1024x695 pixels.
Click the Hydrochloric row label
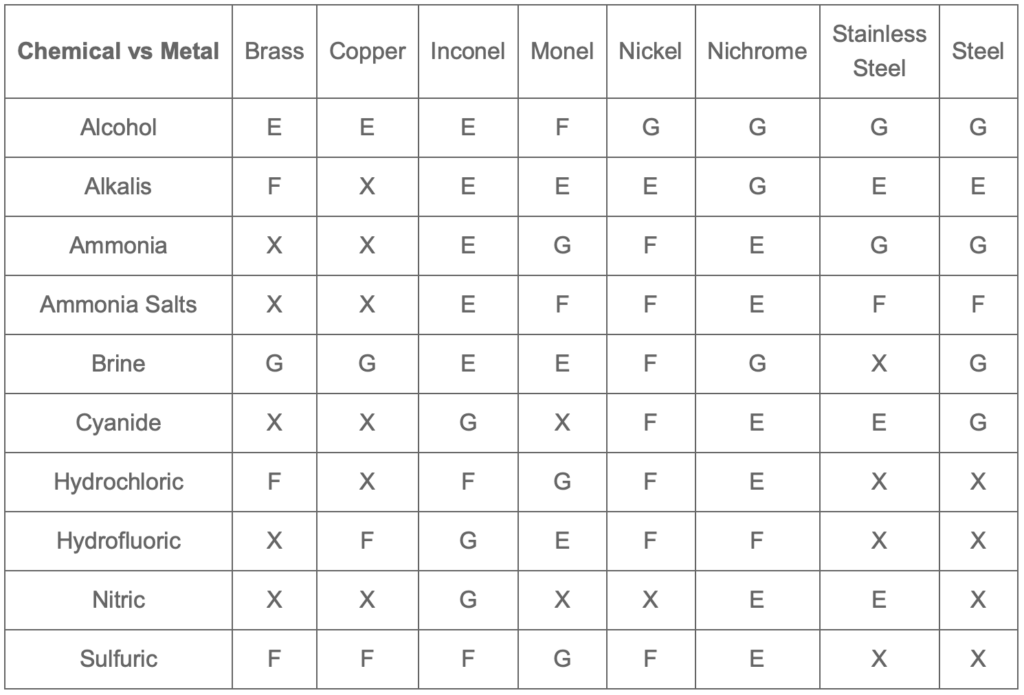pos(118,482)
